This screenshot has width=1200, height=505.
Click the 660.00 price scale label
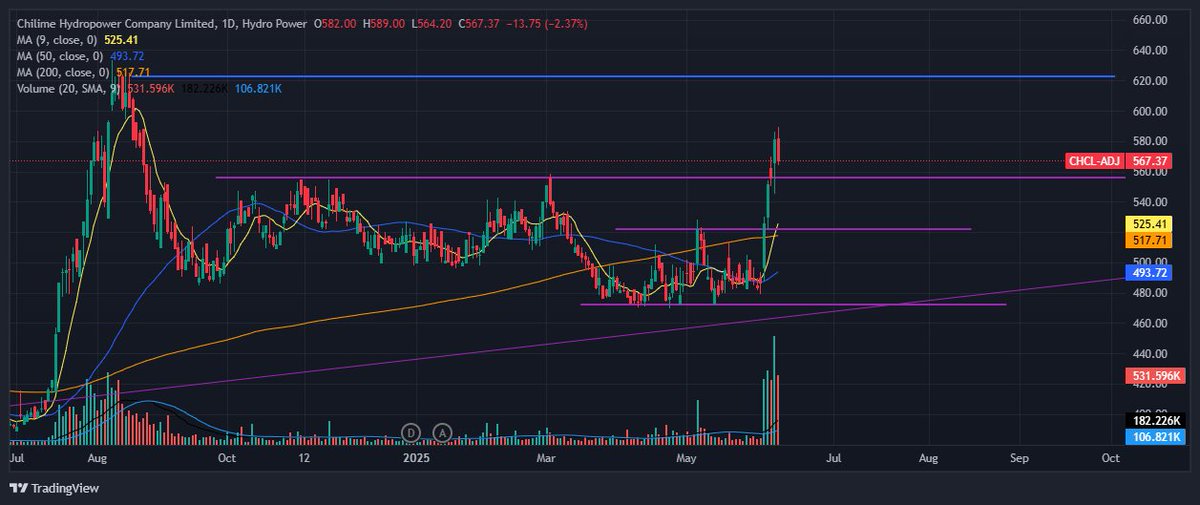coord(1151,20)
